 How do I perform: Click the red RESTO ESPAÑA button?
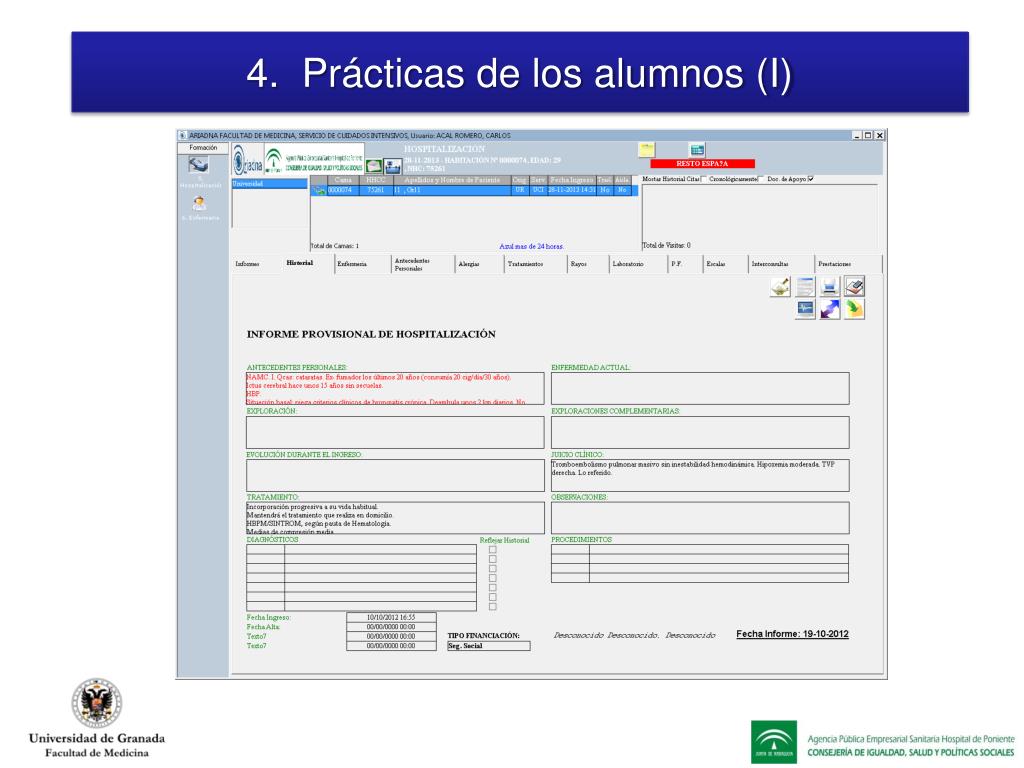coord(702,163)
